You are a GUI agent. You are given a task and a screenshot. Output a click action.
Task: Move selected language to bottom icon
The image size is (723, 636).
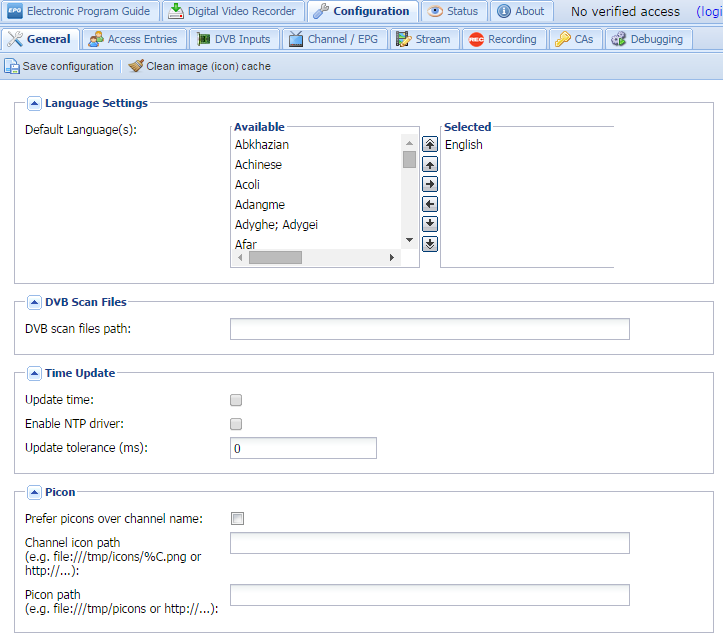pos(430,244)
